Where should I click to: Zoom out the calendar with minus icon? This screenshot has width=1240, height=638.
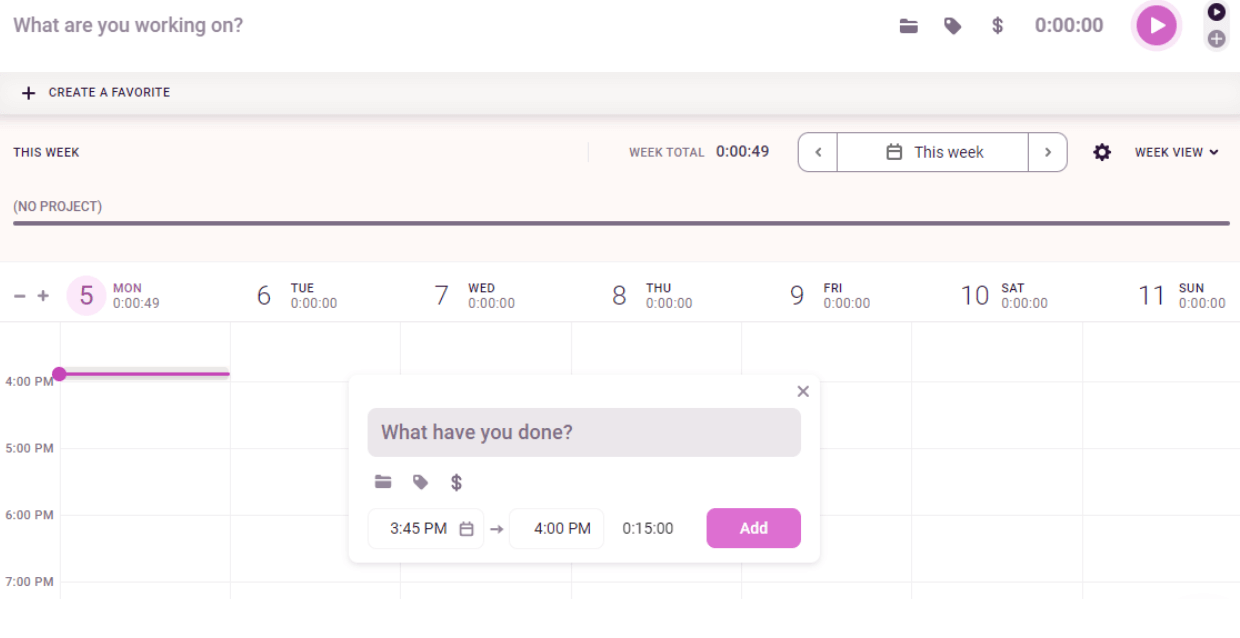(20, 296)
